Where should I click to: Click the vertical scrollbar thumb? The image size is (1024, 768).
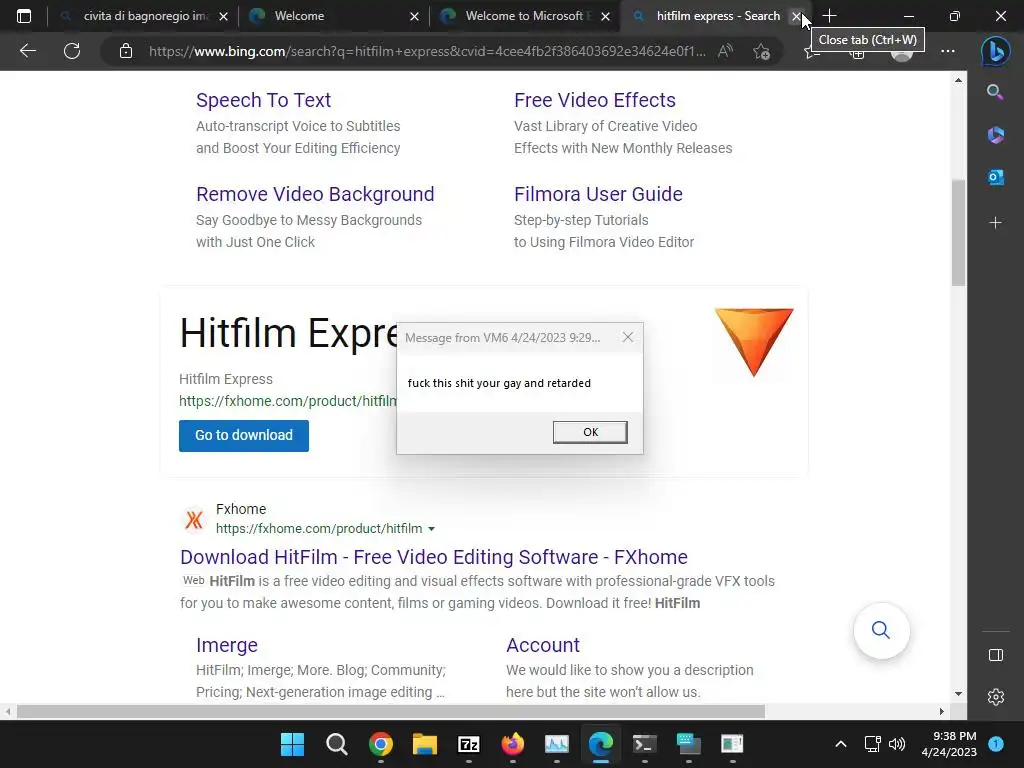[958, 232]
